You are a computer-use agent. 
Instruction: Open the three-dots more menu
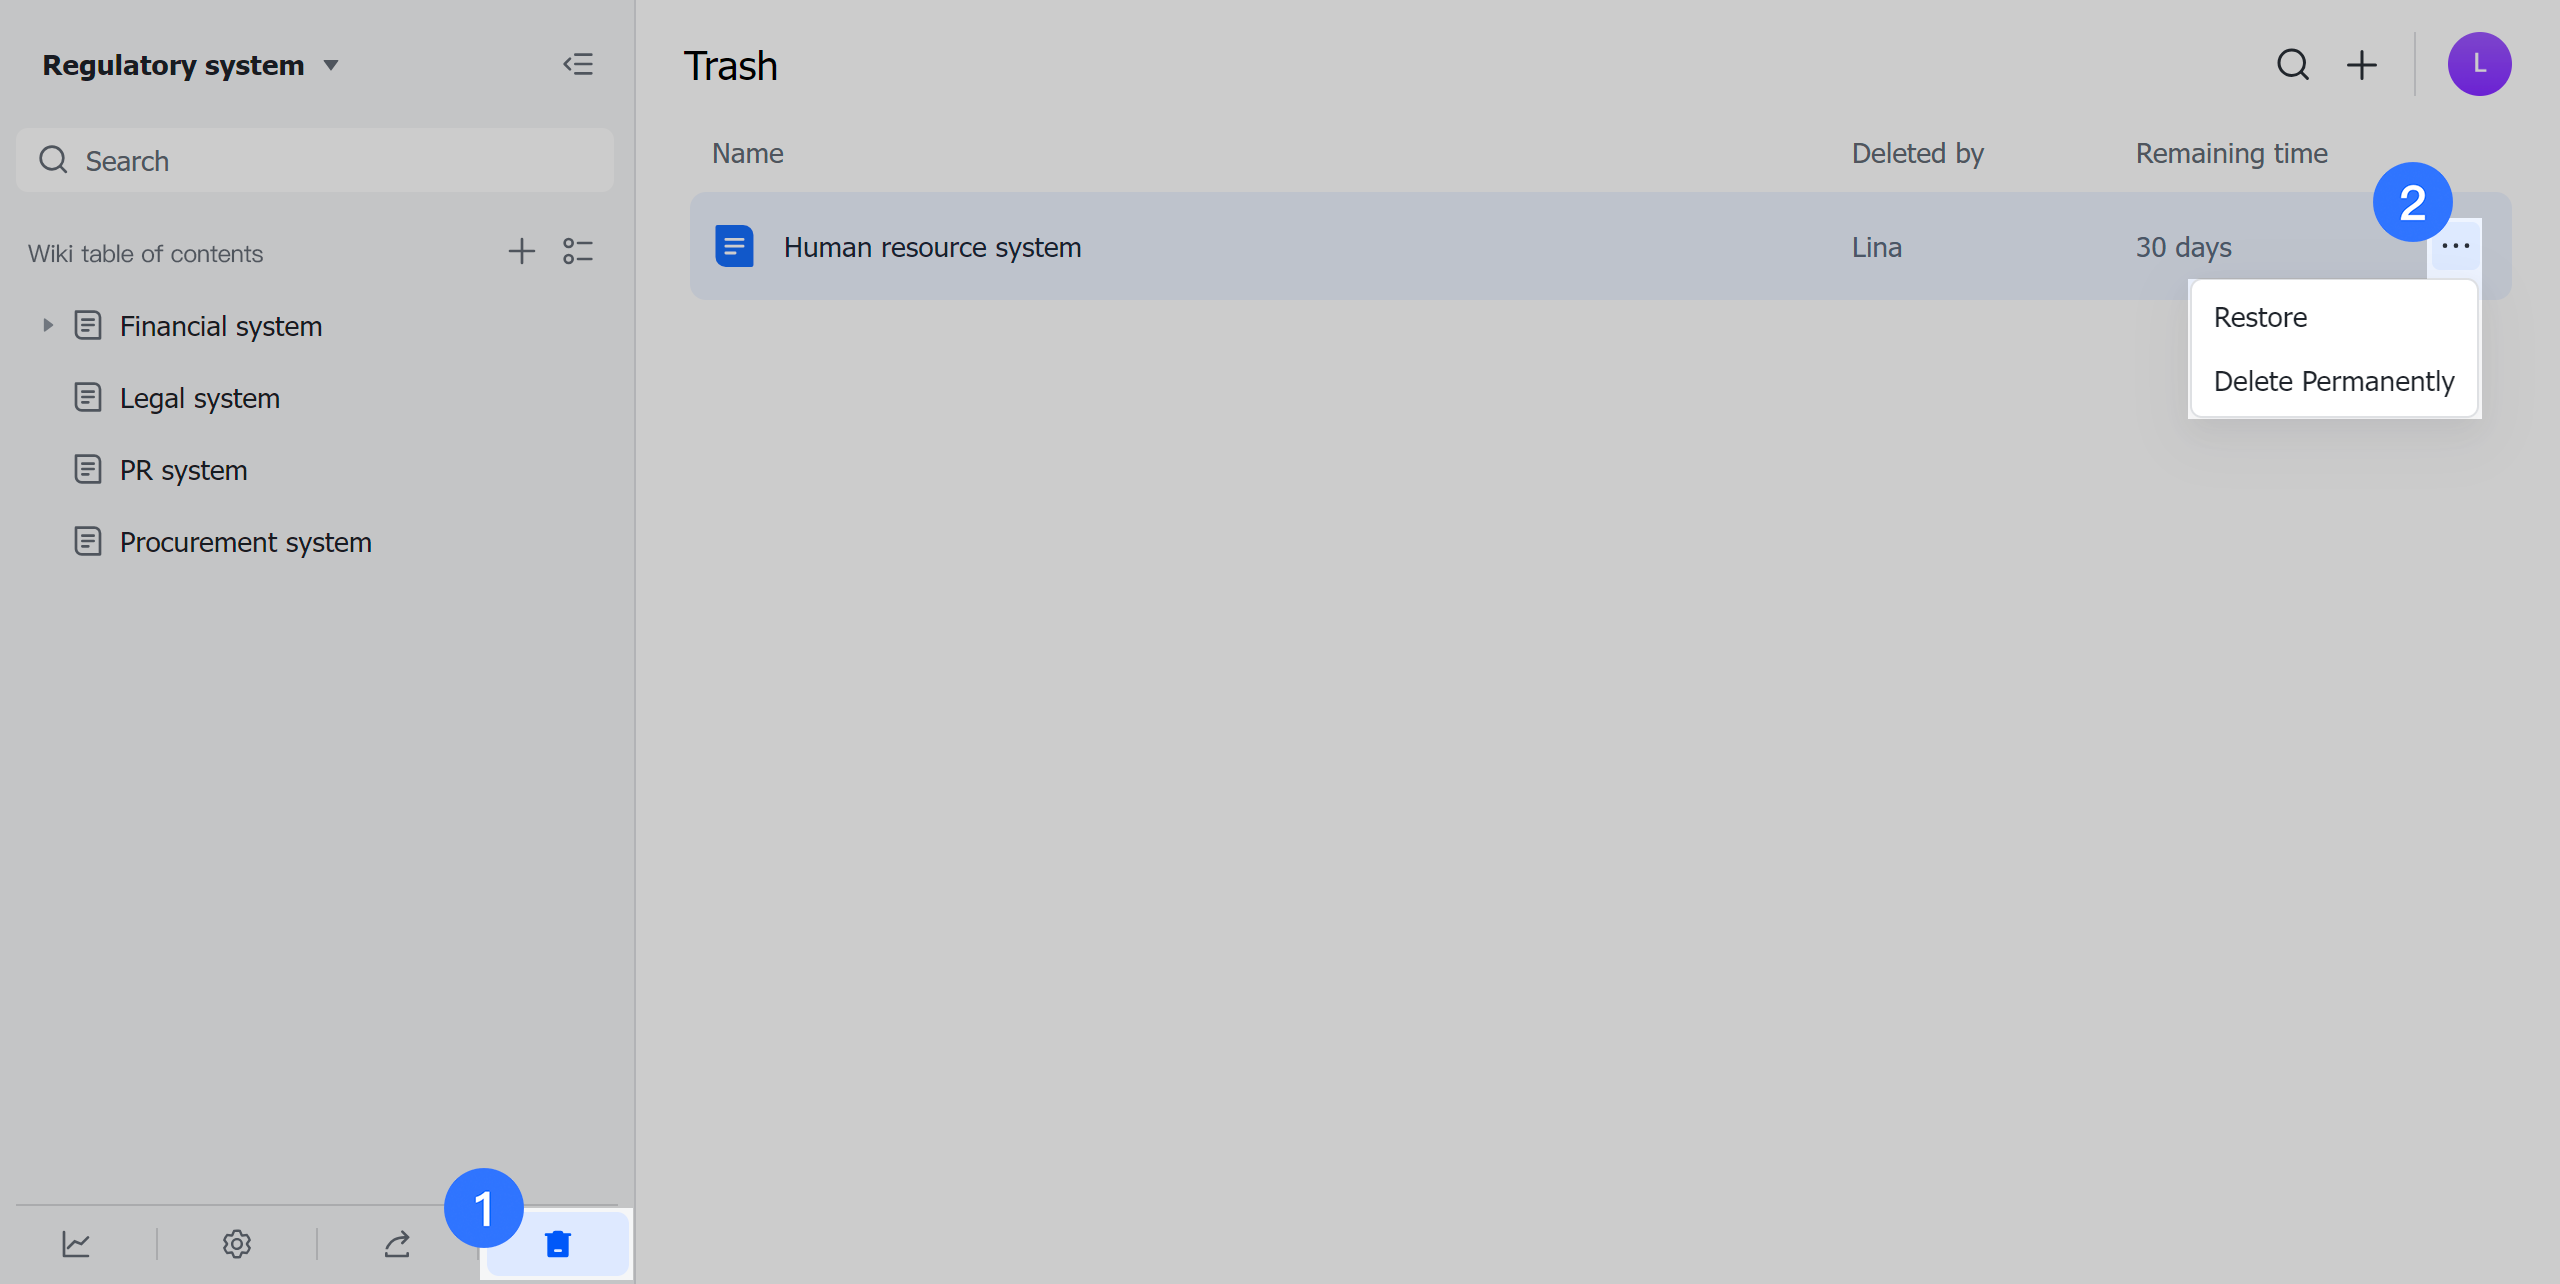[x=2455, y=246]
